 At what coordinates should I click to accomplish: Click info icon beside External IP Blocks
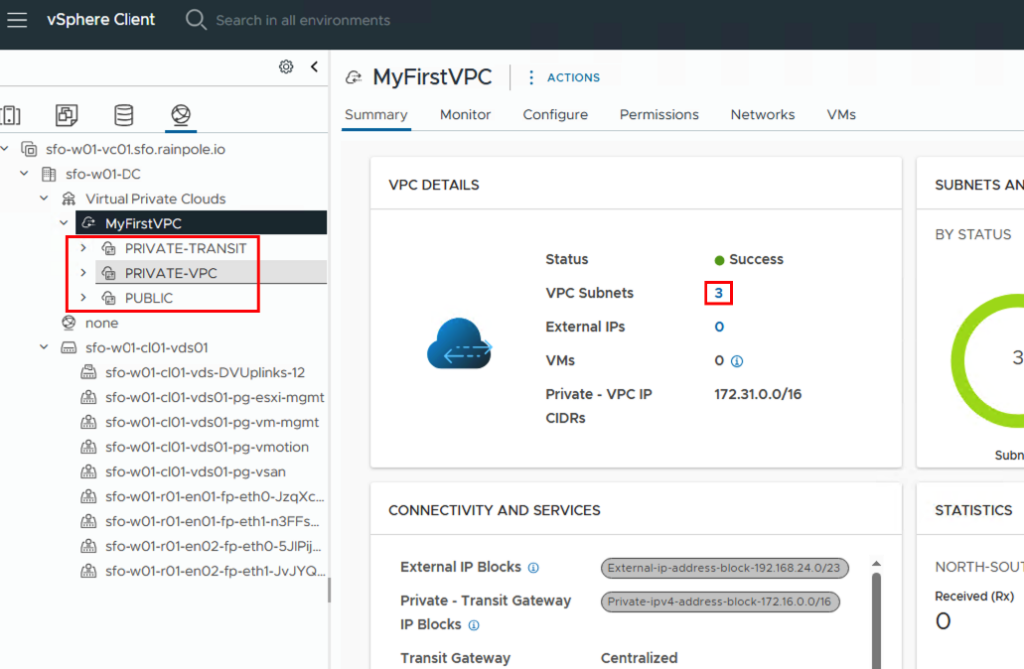coord(533,568)
